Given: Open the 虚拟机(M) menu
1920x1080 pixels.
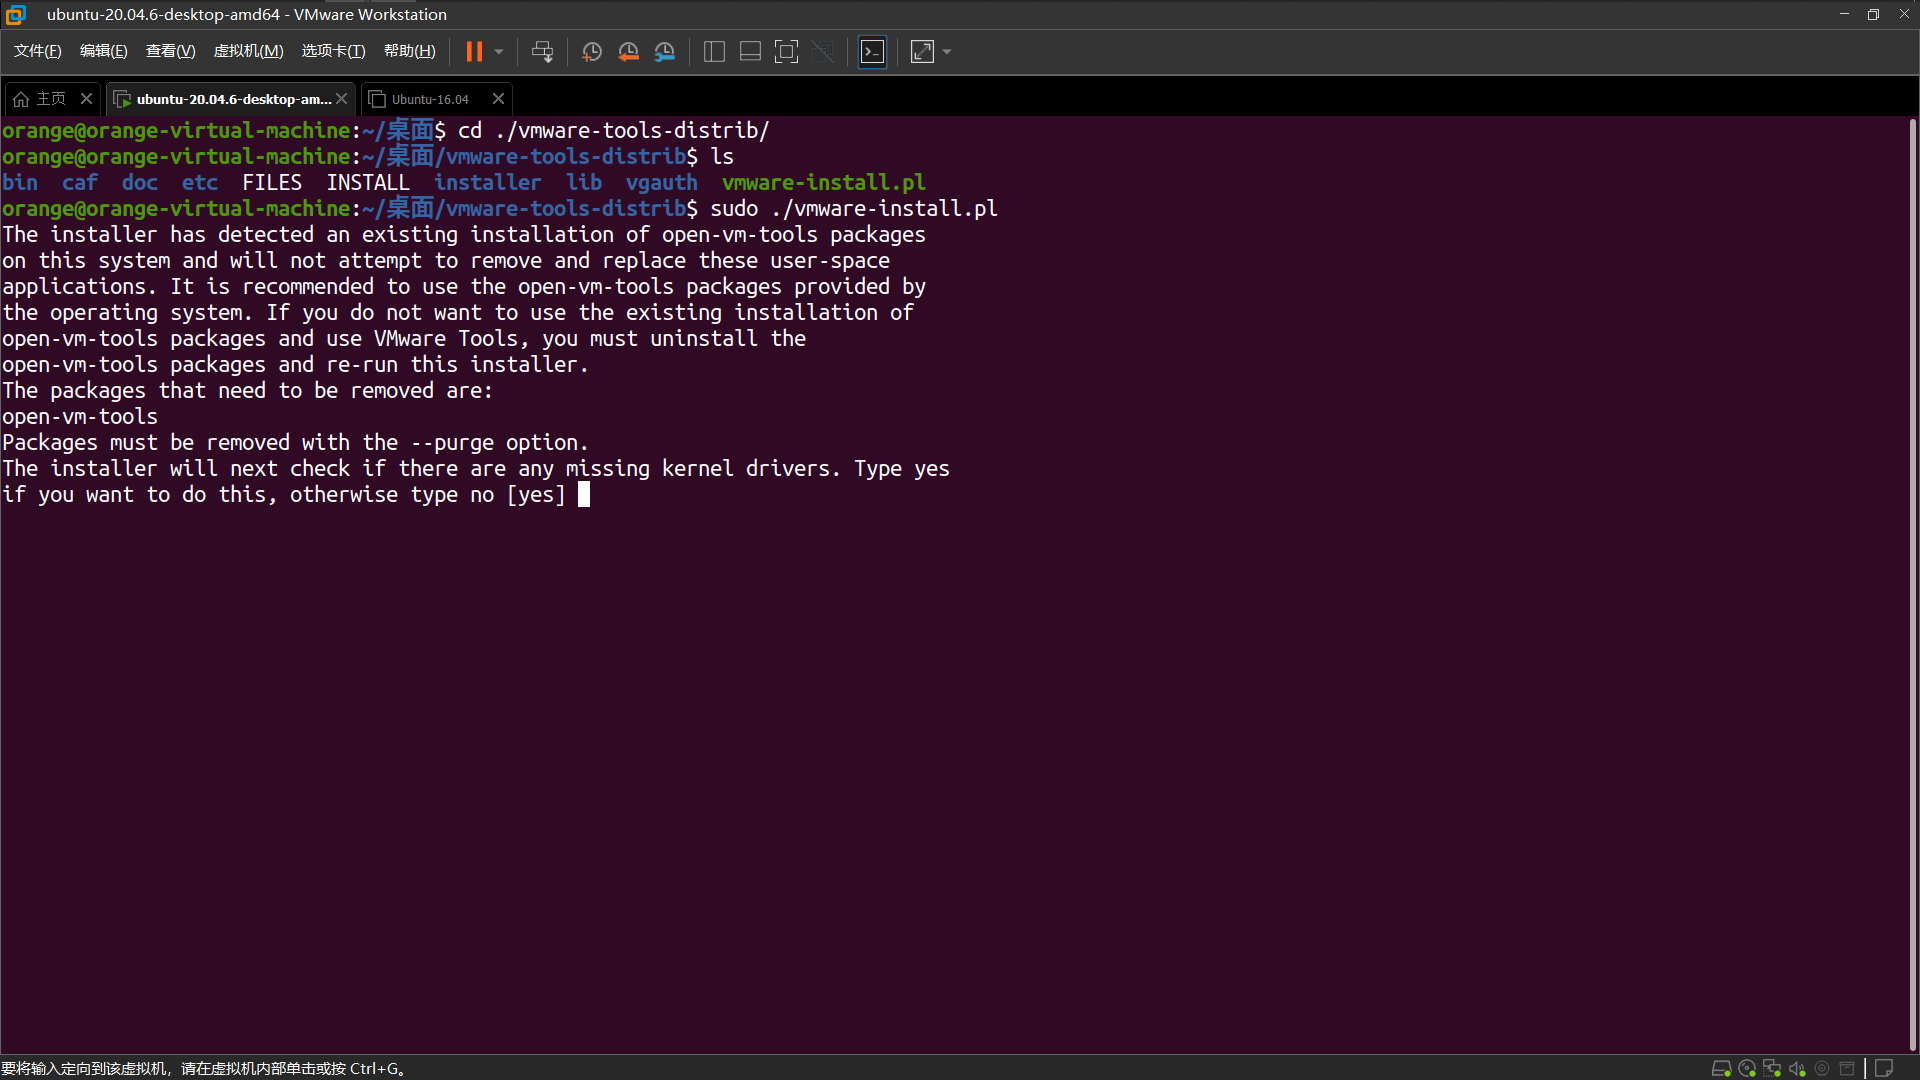Looking at the screenshot, I should (x=248, y=51).
